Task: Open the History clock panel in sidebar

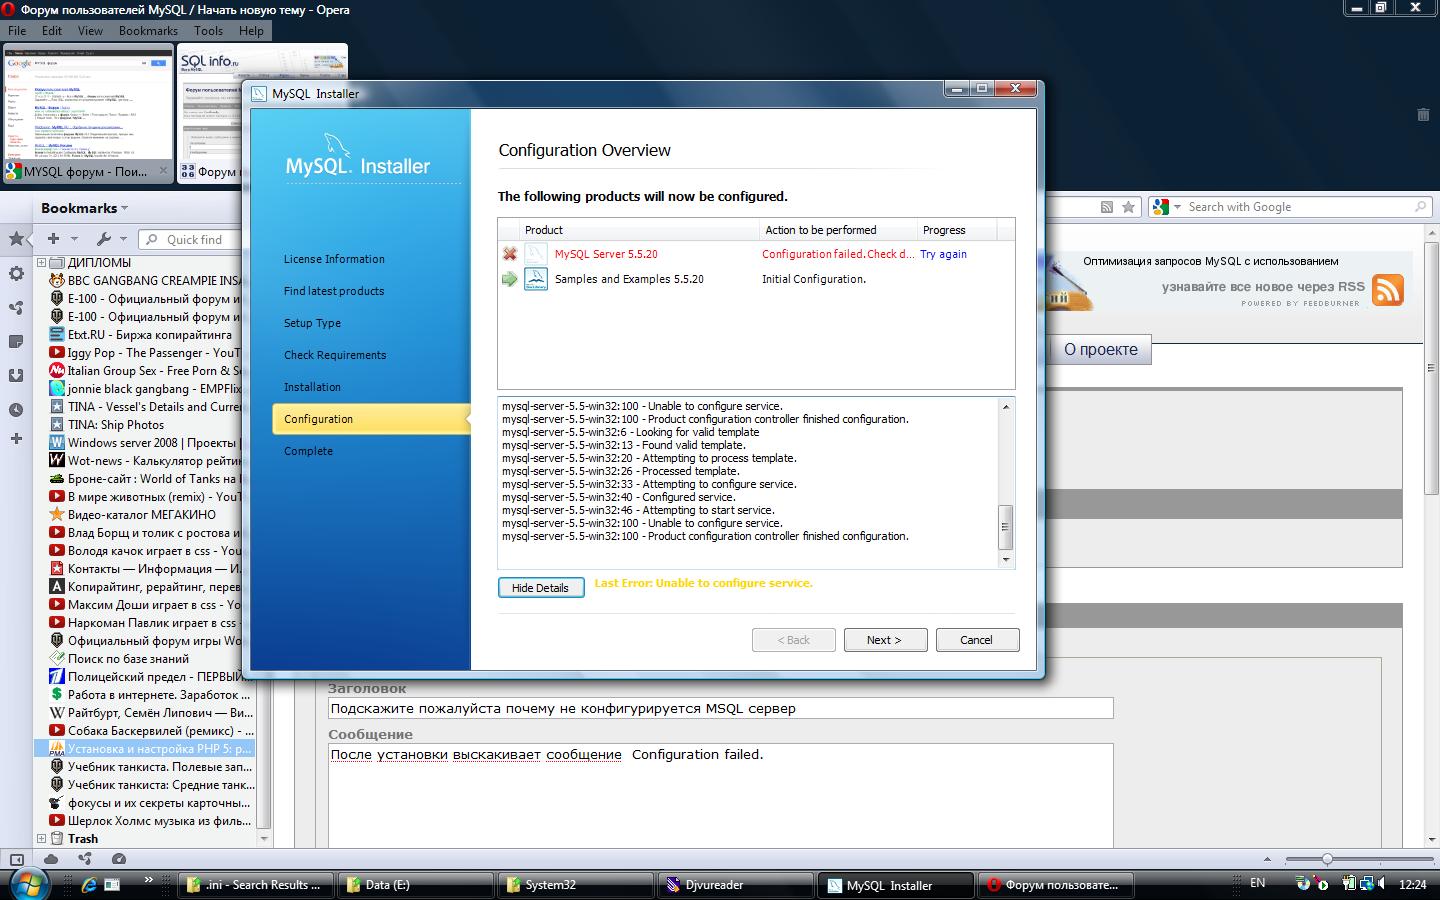Action: point(16,410)
